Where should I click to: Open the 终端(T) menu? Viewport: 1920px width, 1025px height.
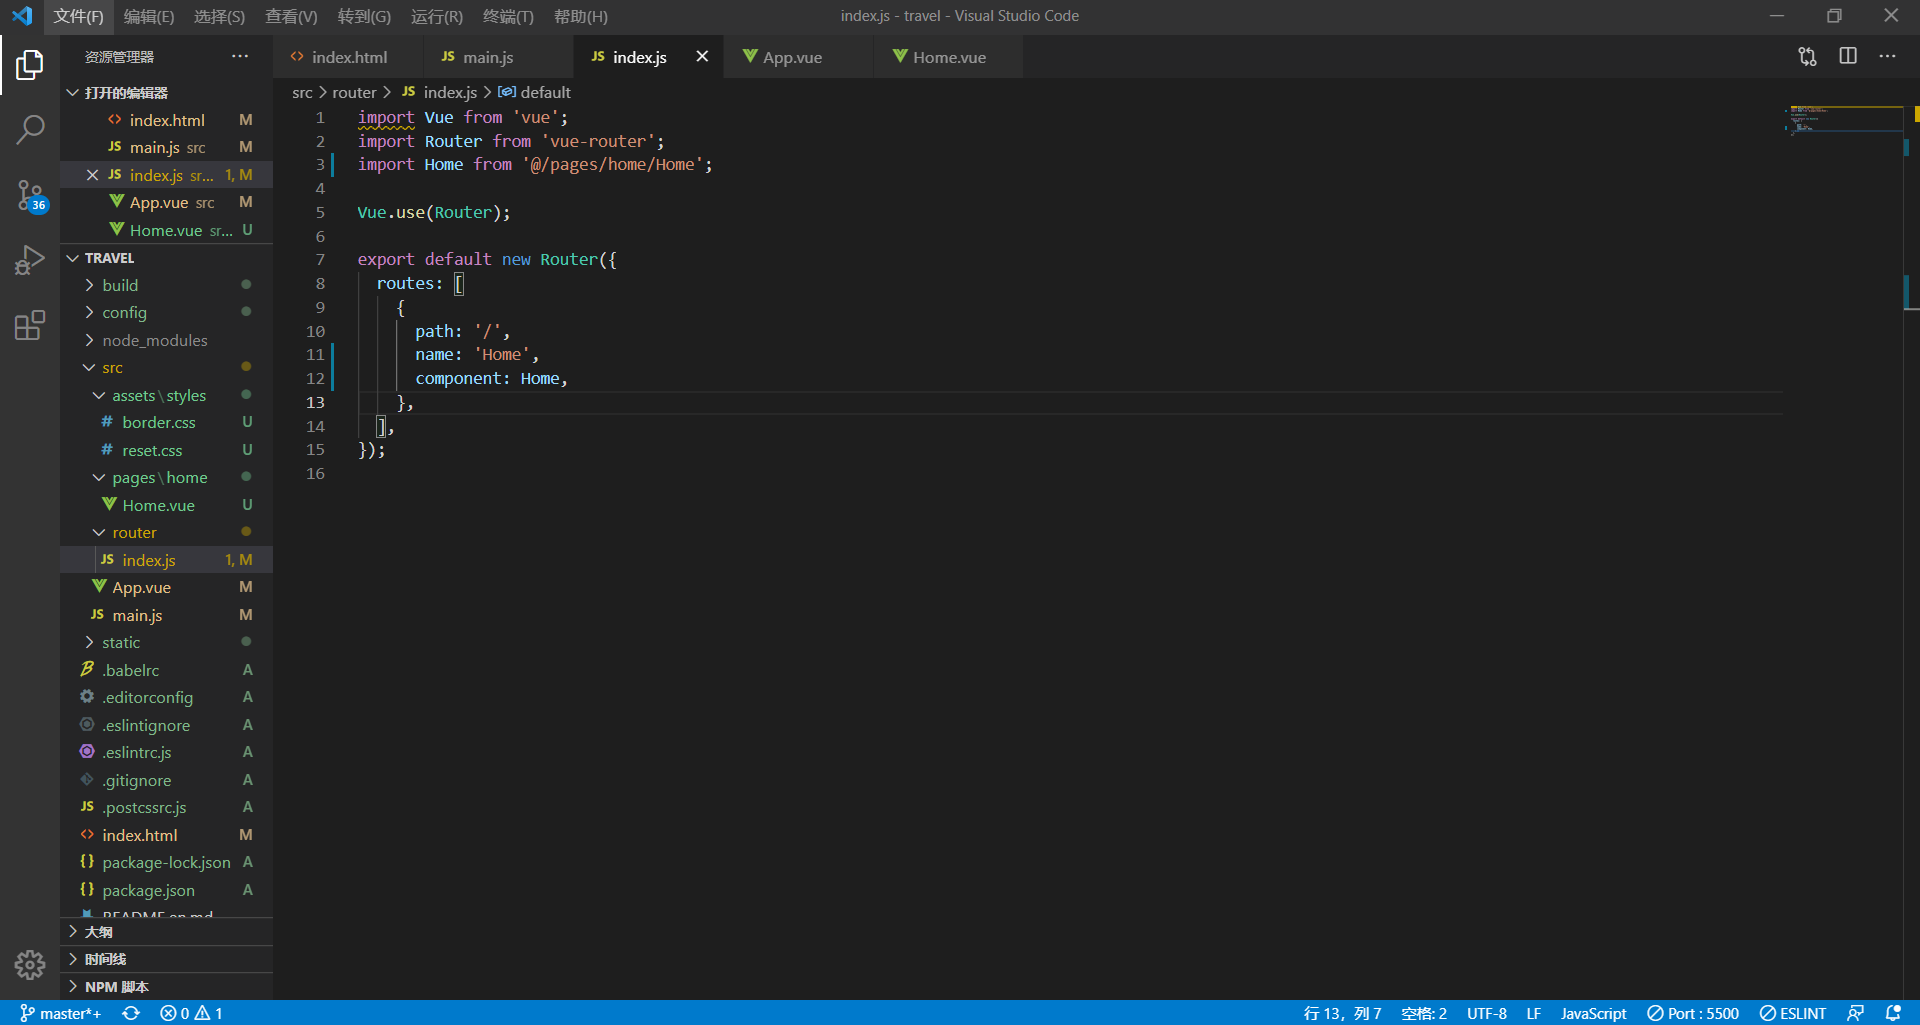tap(508, 16)
